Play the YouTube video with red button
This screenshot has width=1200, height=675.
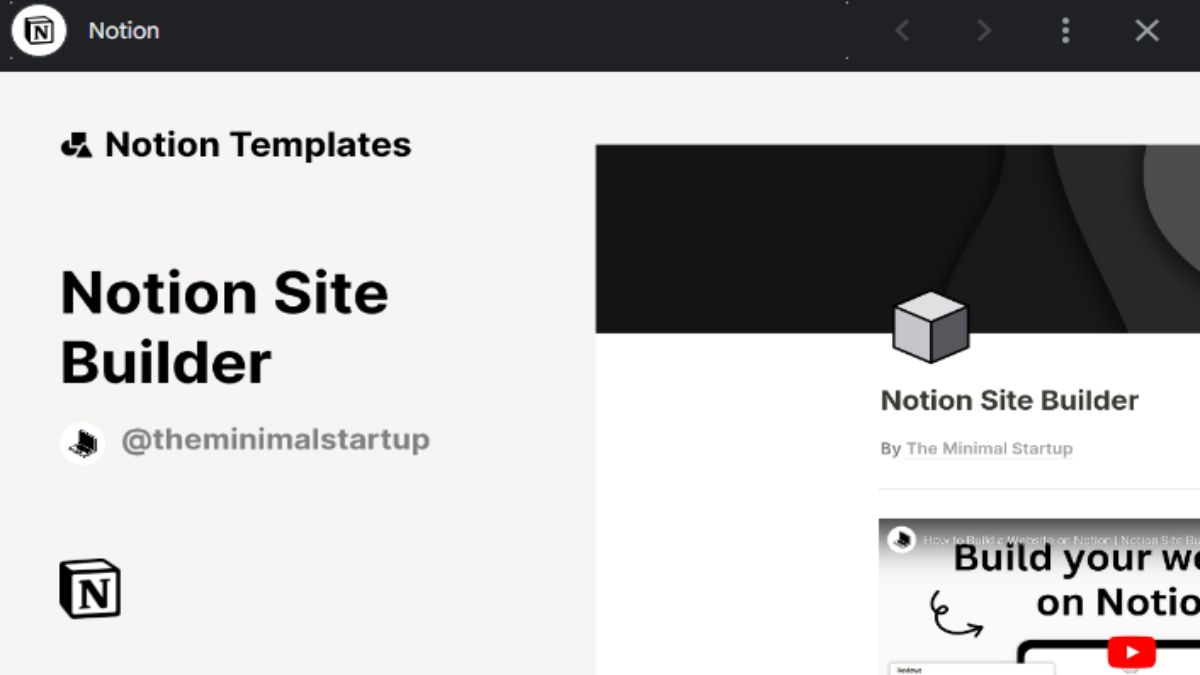point(1132,653)
